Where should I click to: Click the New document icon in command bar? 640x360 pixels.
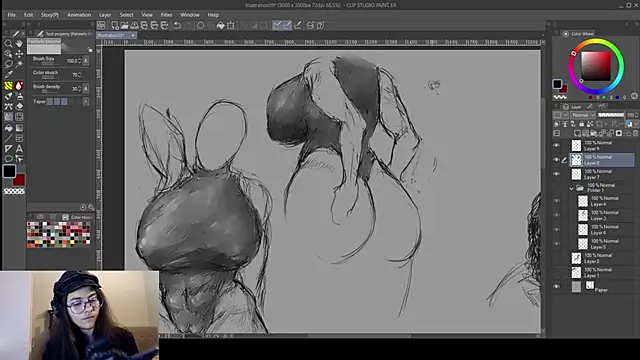[115, 25]
